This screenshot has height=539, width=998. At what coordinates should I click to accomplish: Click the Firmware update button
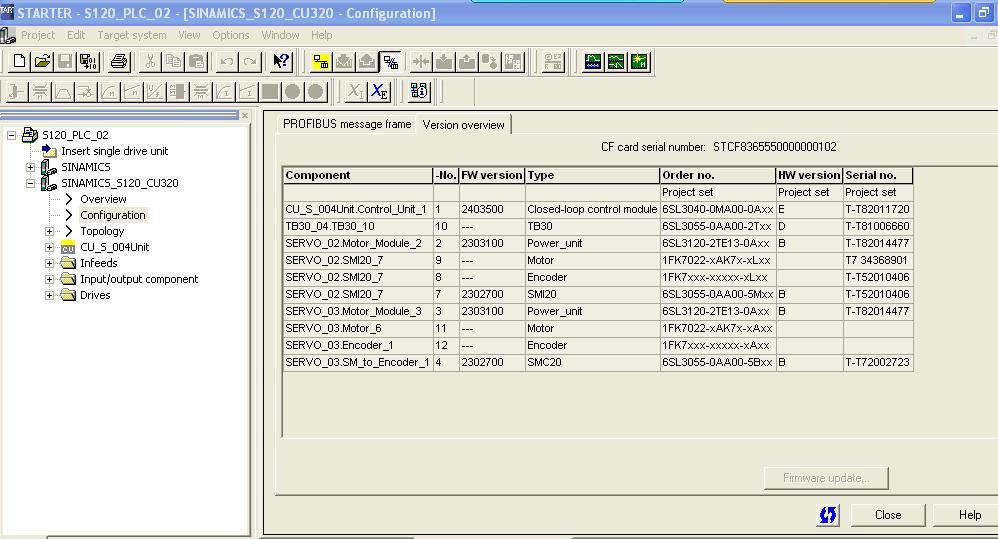pyautogui.click(x=826, y=478)
